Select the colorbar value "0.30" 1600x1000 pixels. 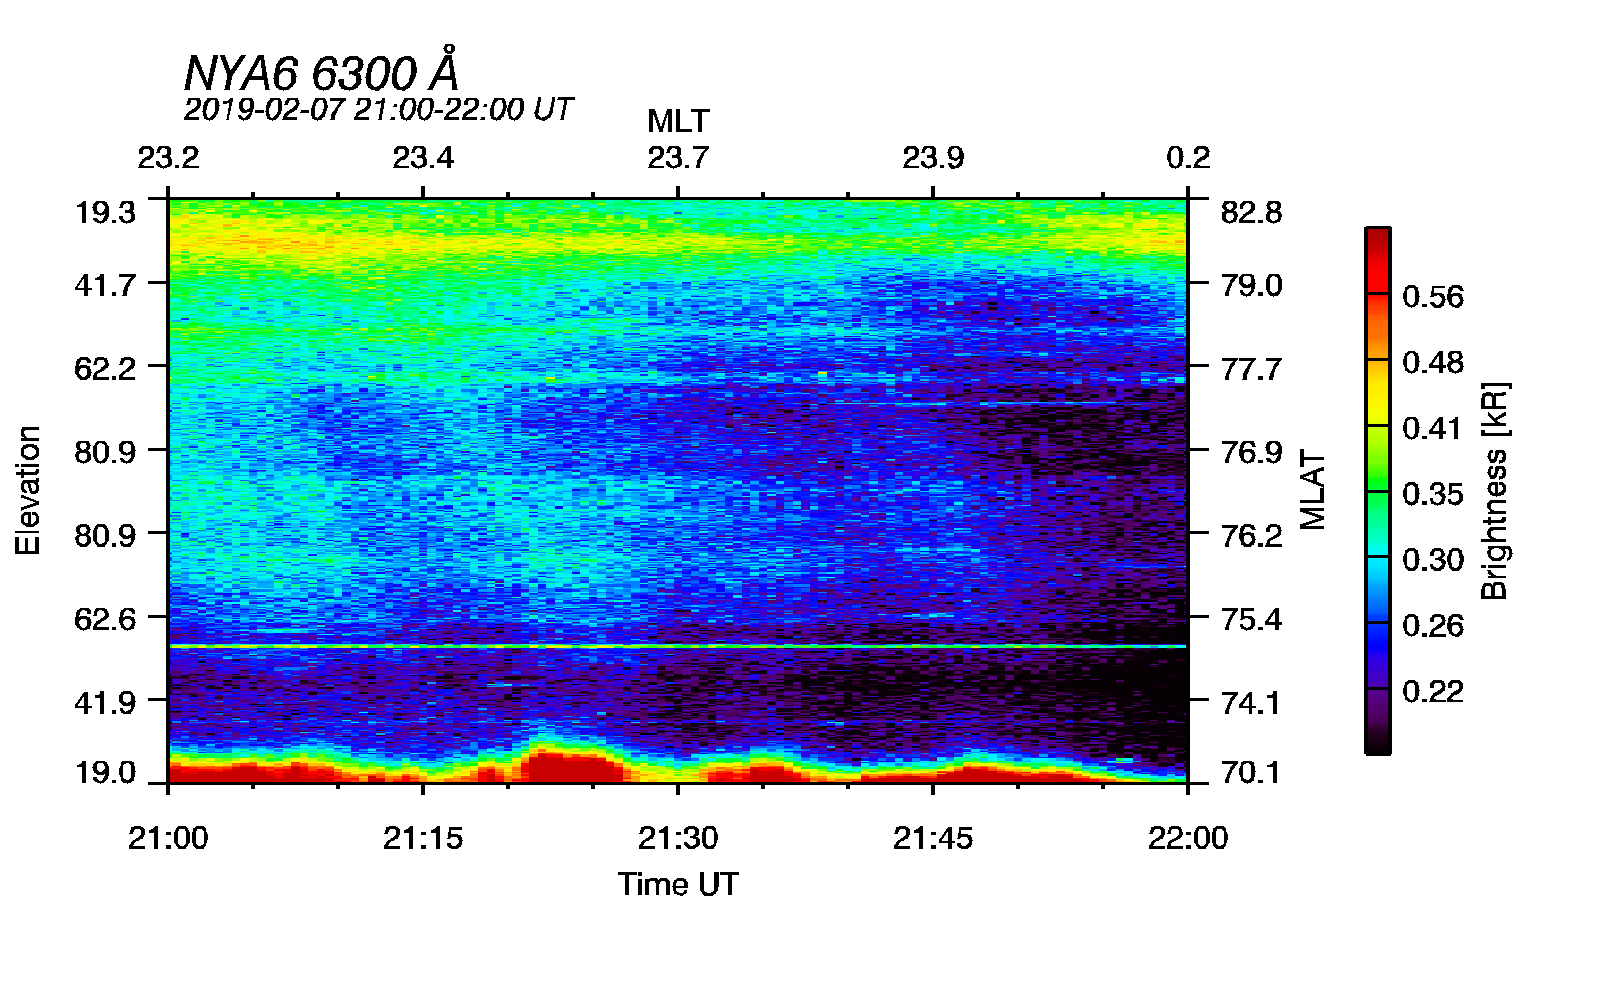[1433, 560]
